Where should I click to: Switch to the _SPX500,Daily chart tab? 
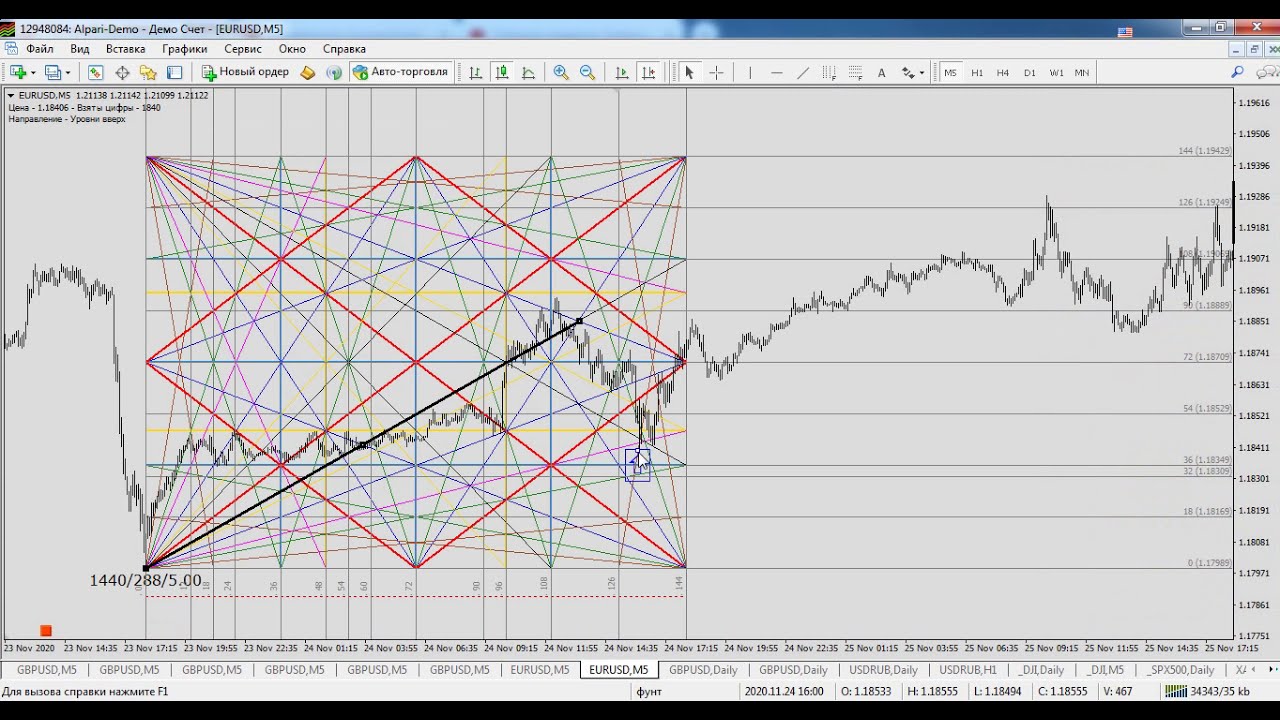coord(1180,670)
